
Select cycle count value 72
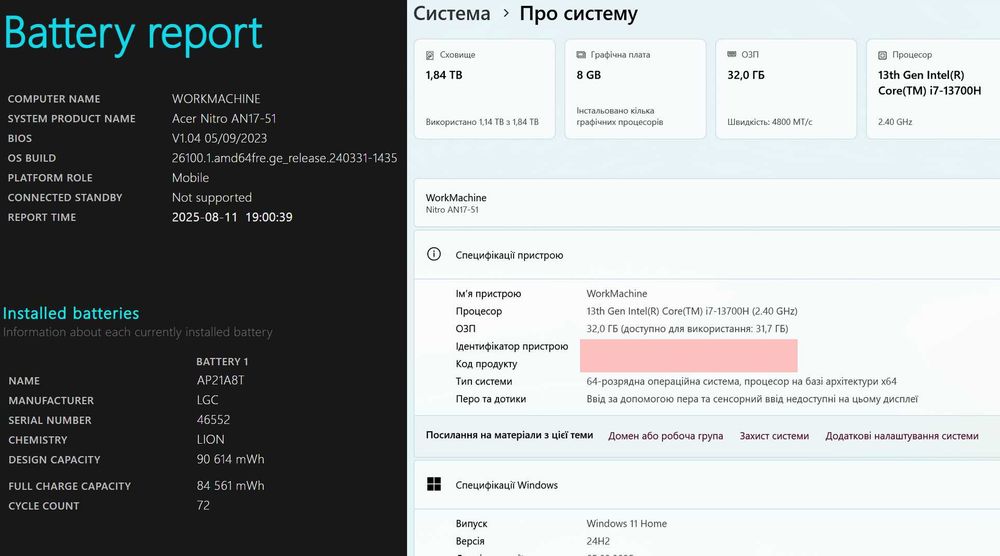(x=203, y=506)
